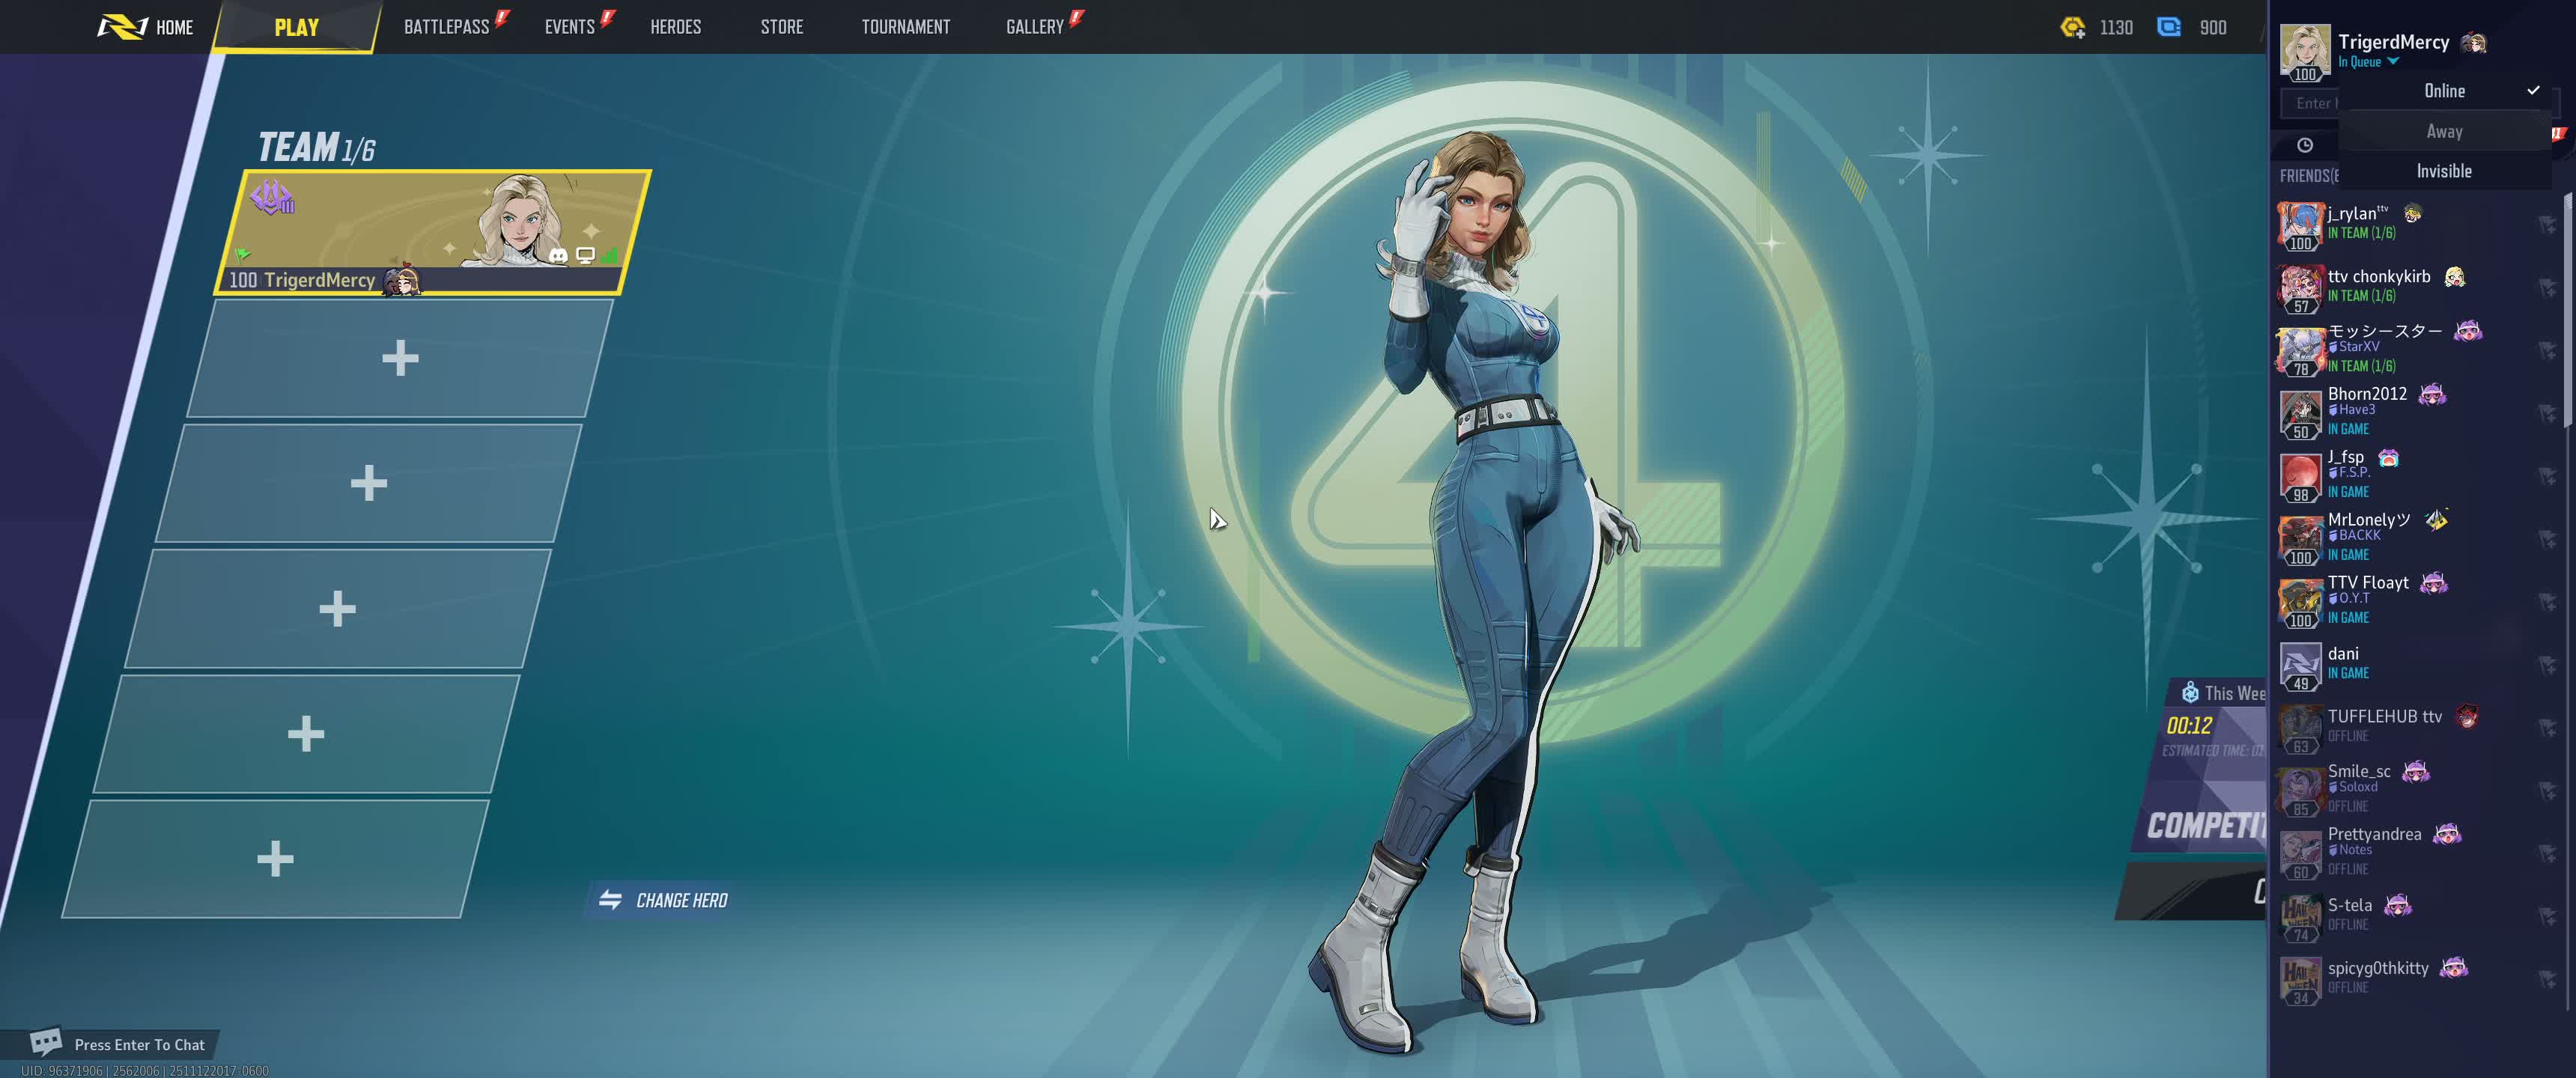Click the chat bubble icon

(45, 1042)
